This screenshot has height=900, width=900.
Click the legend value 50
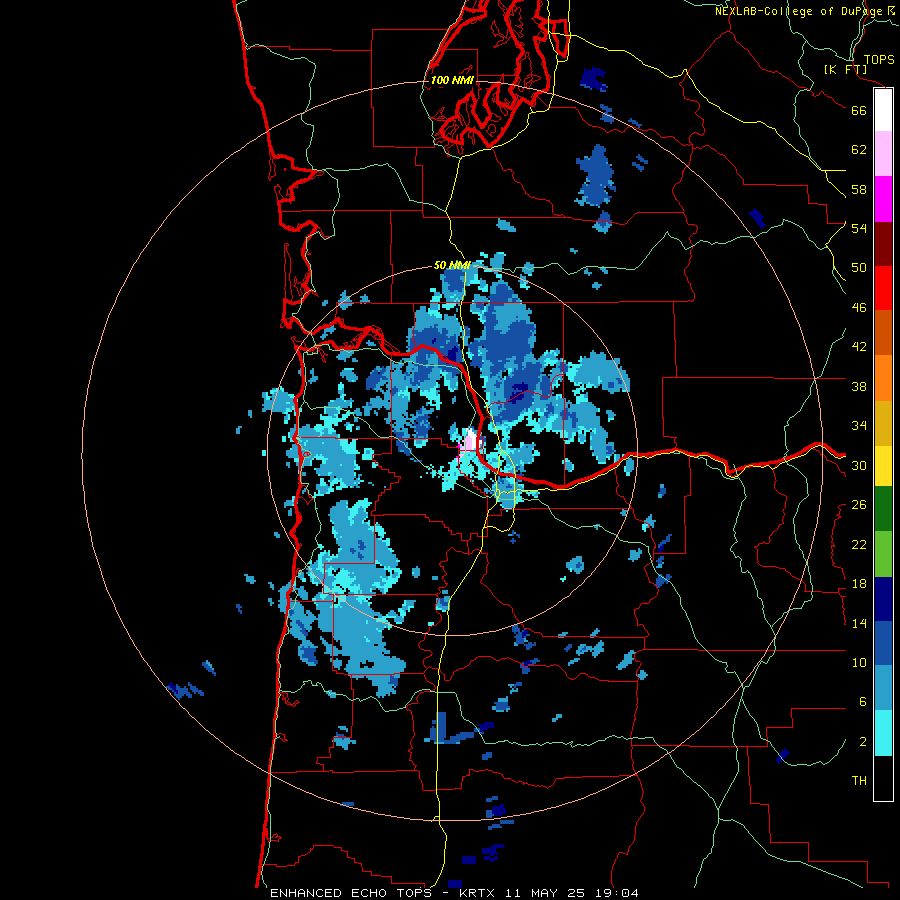859,267
